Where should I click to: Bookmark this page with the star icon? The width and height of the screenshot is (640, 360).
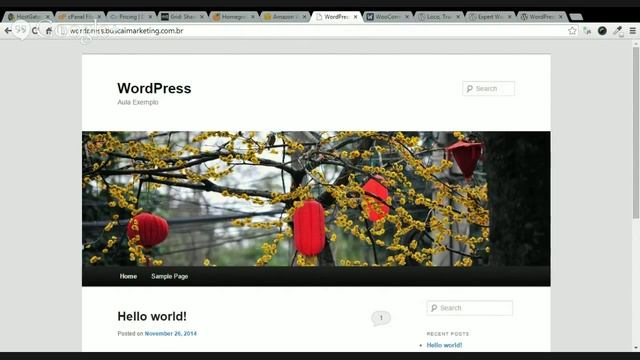(x=572, y=31)
